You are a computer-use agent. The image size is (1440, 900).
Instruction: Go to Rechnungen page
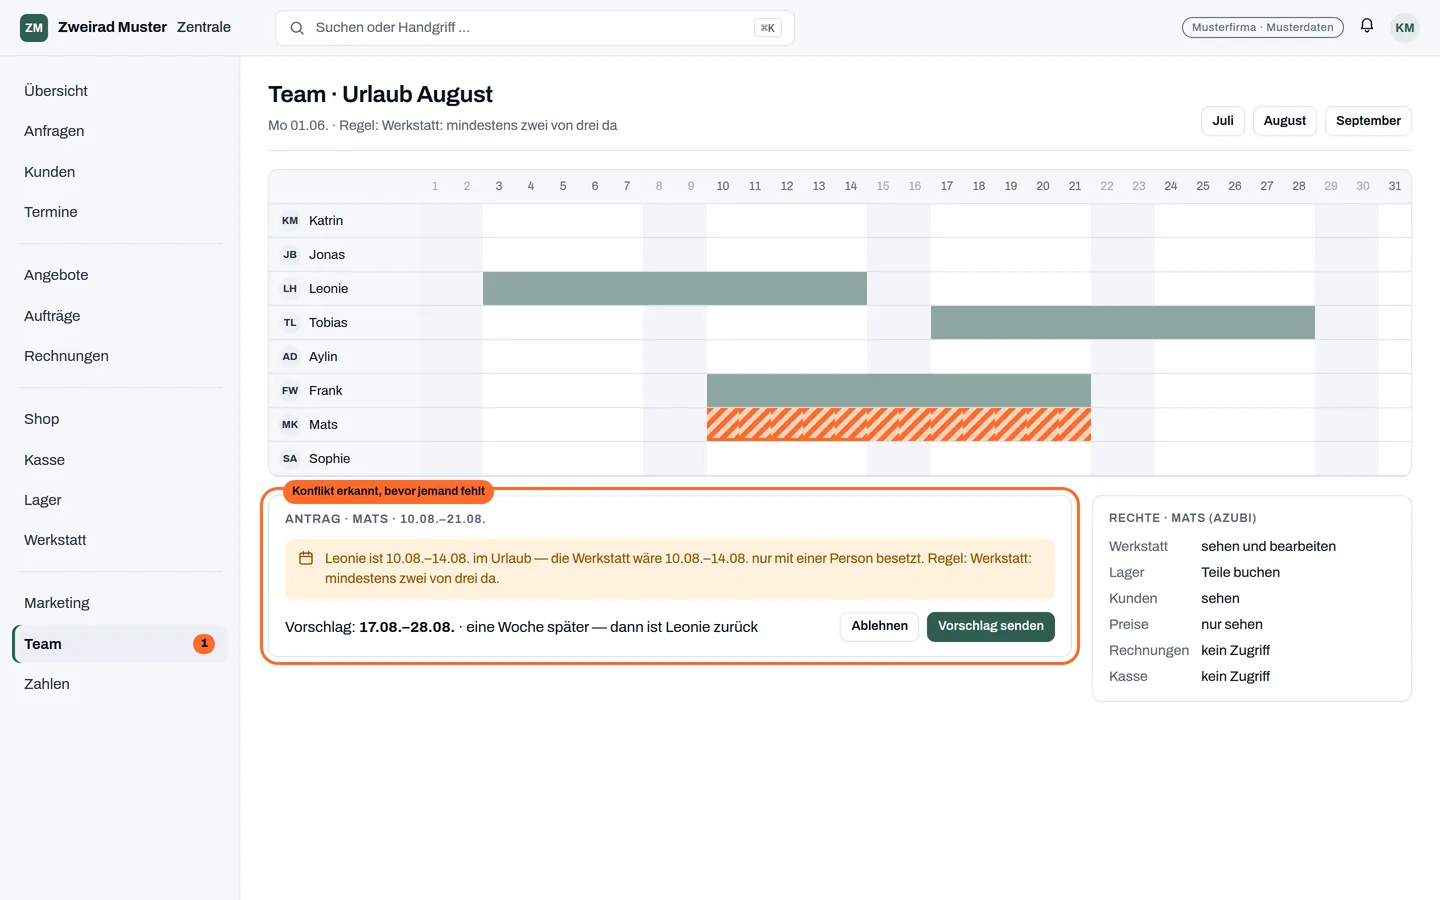120,356
